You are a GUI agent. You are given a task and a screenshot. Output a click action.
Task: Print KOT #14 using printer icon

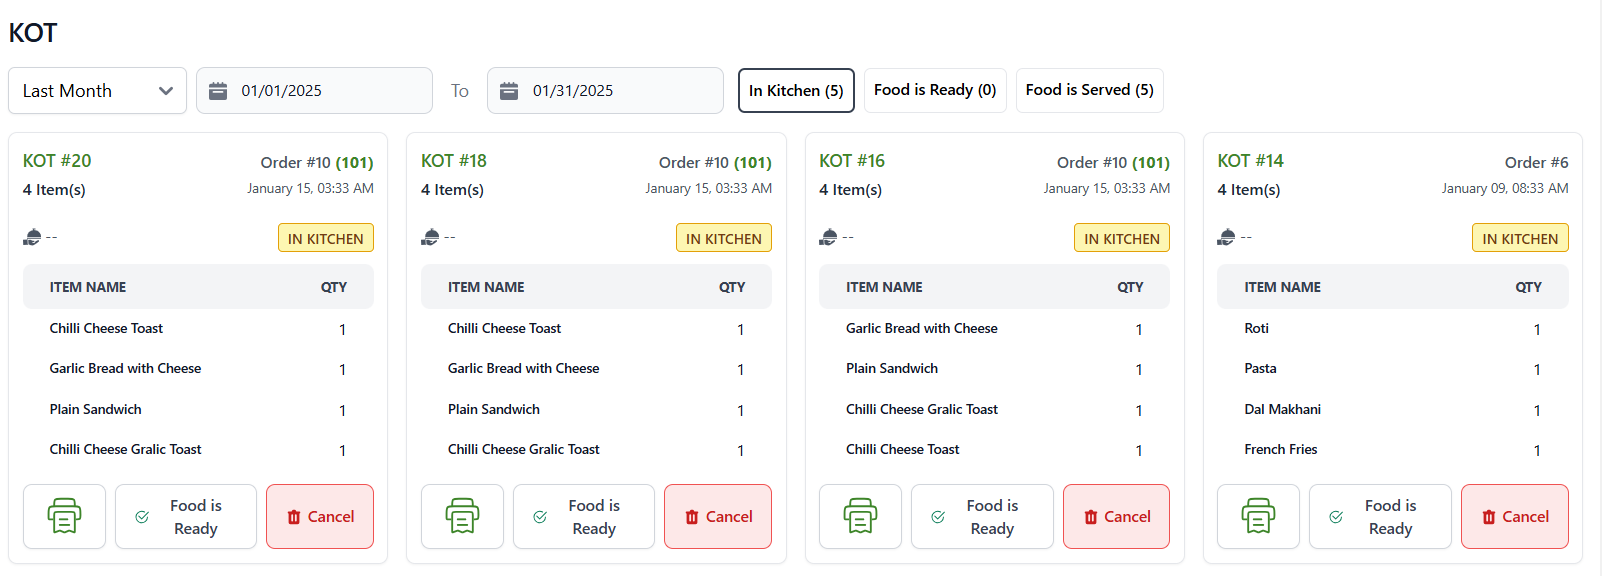click(1258, 517)
